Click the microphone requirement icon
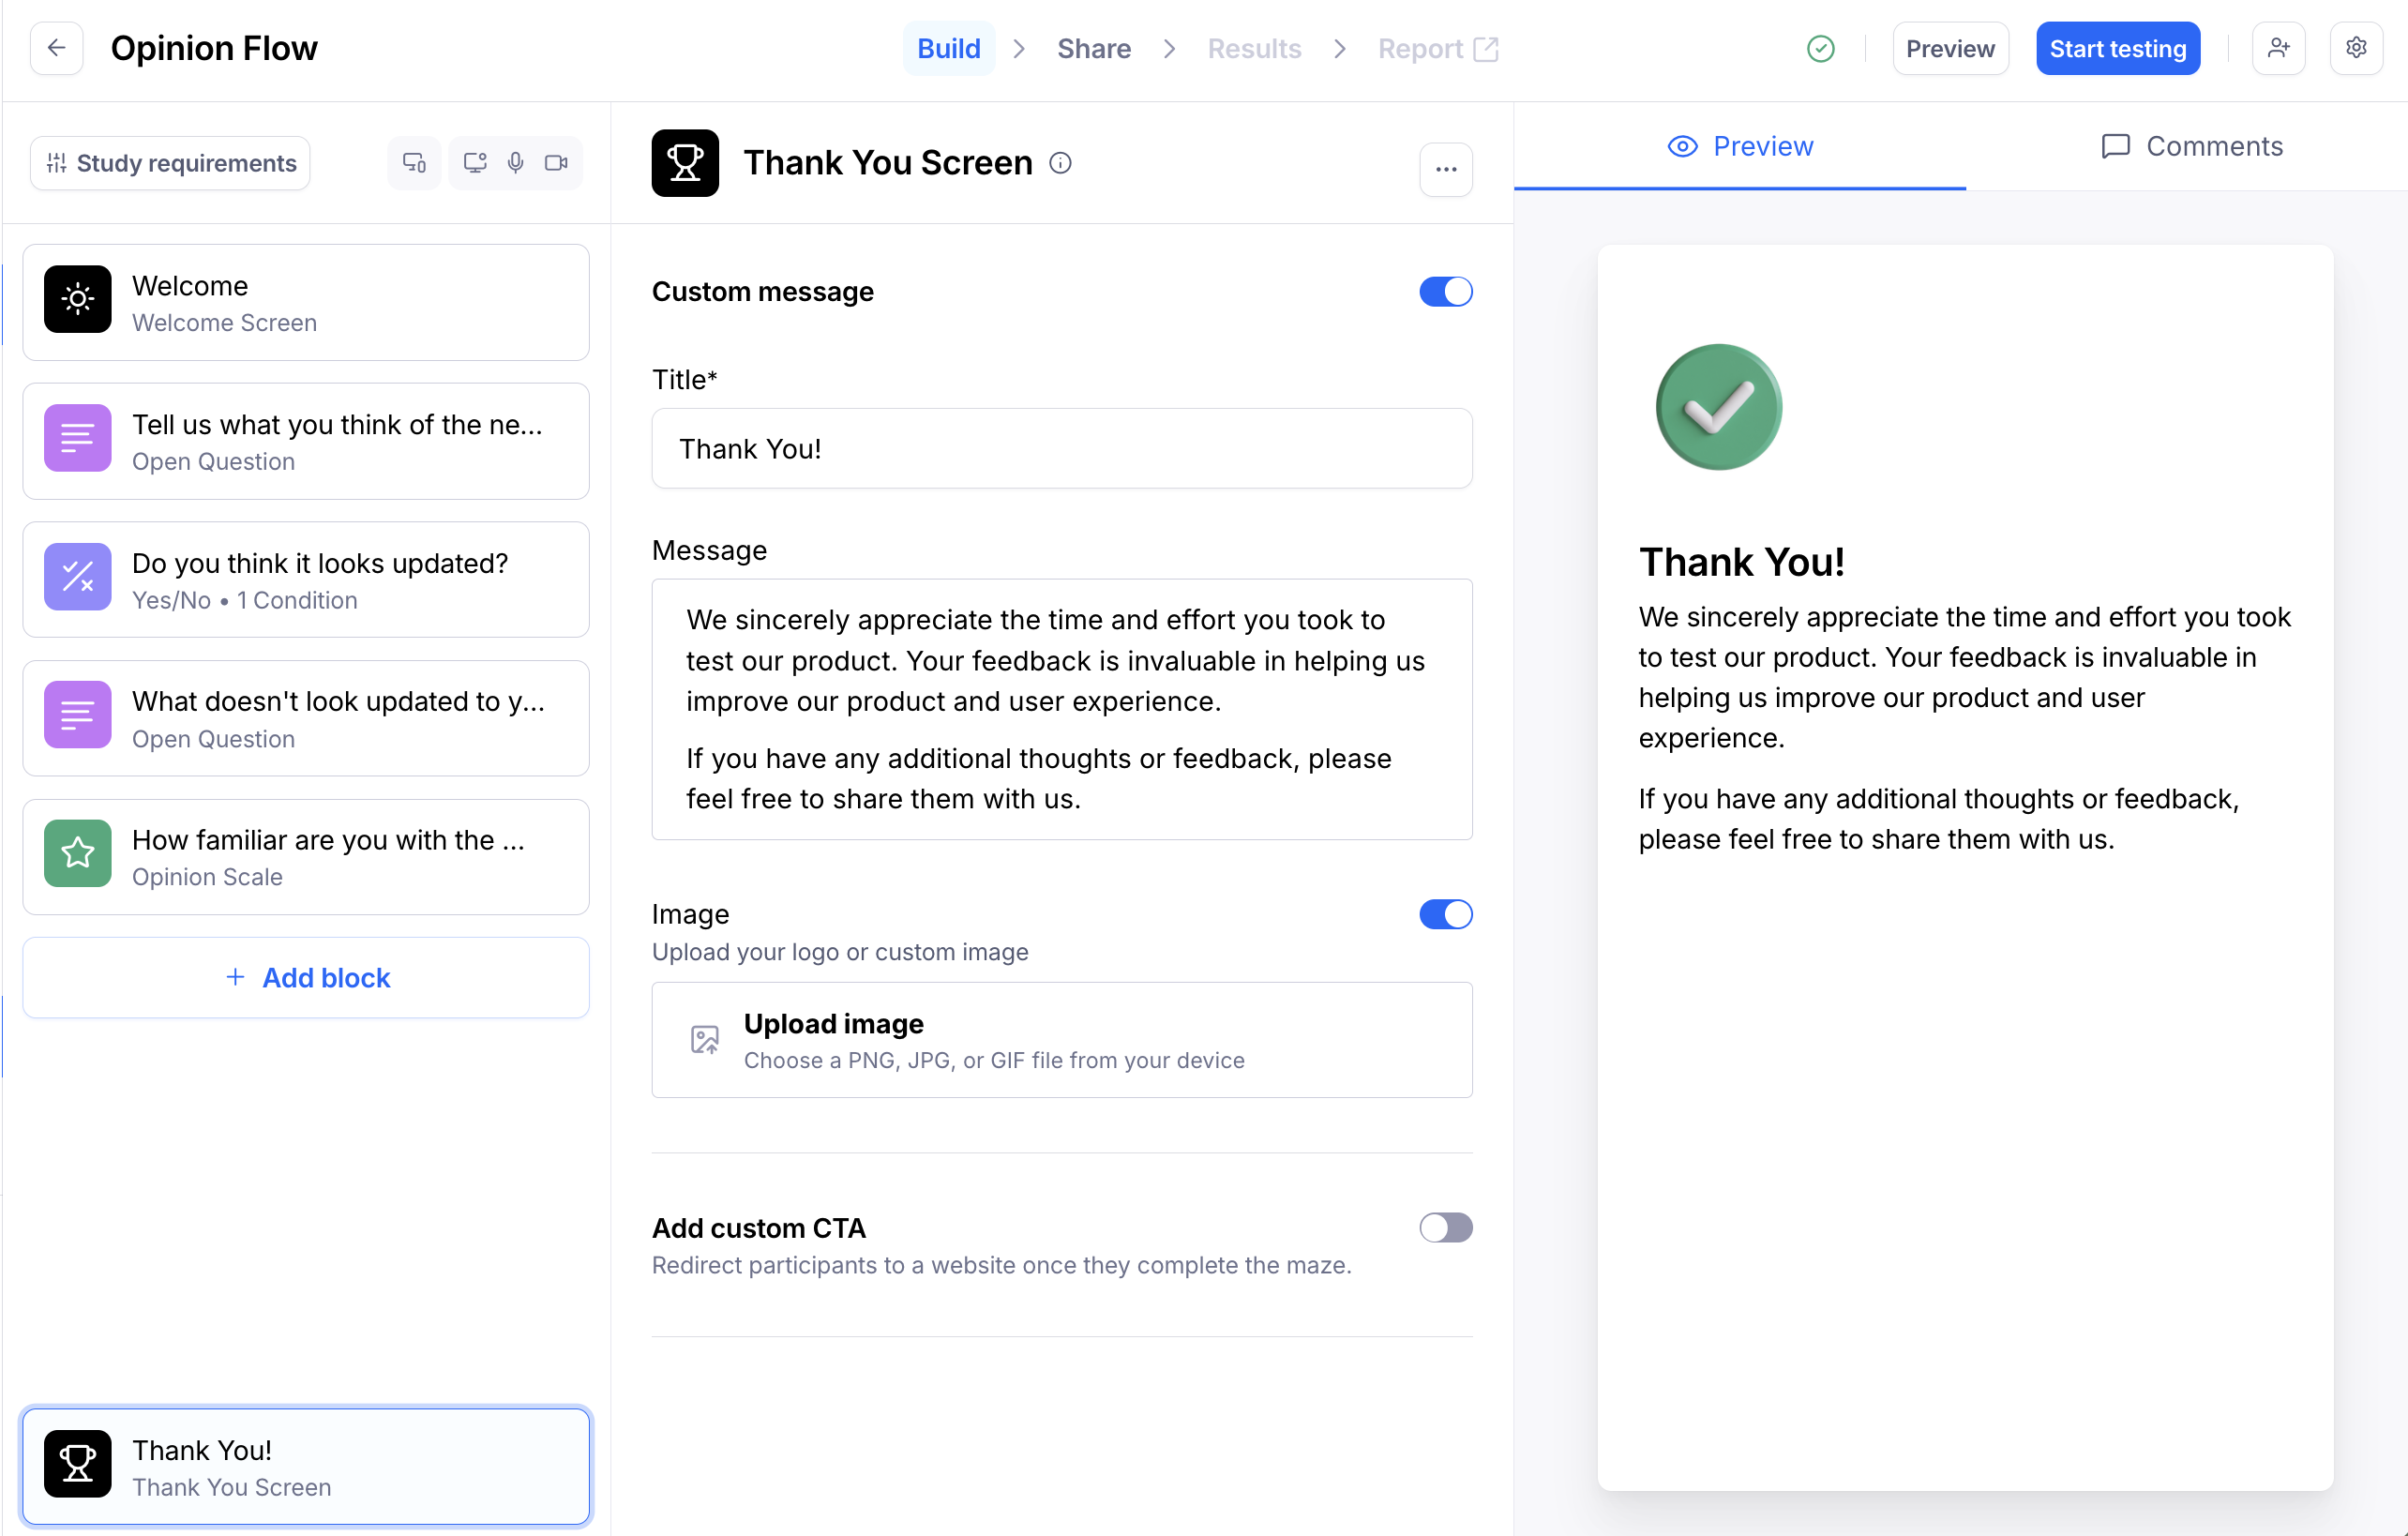 pyautogui.click(x=515, y=163)
